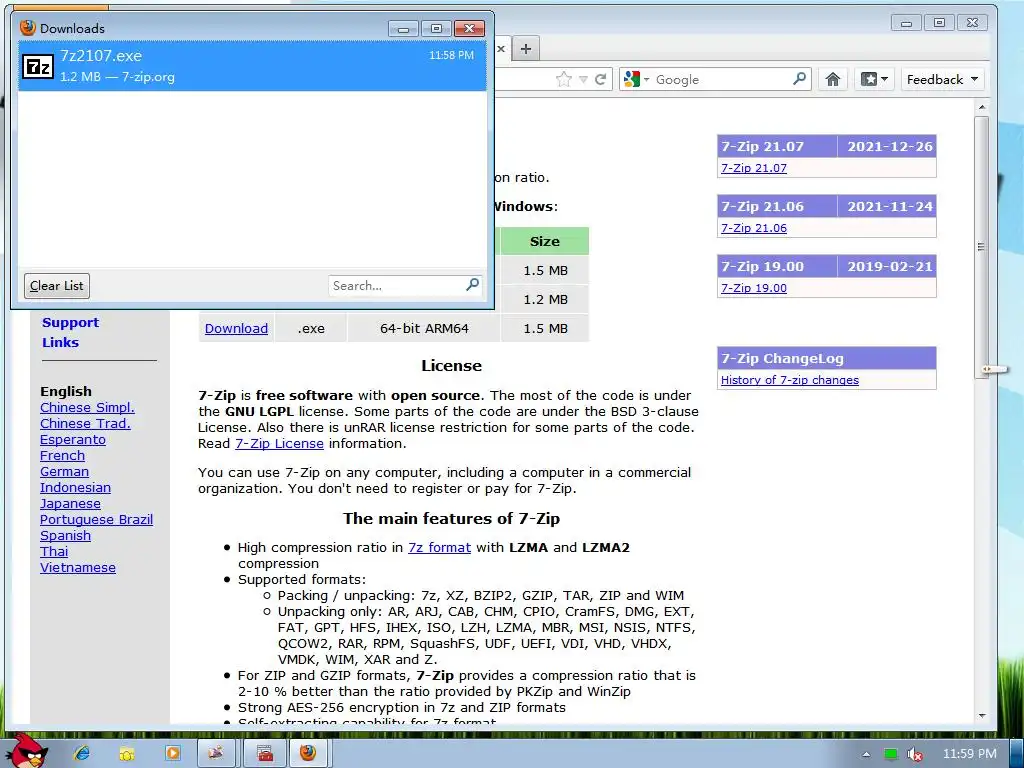Close the Downloads window
The image size is (1024, 768).
tap(469, 29)
